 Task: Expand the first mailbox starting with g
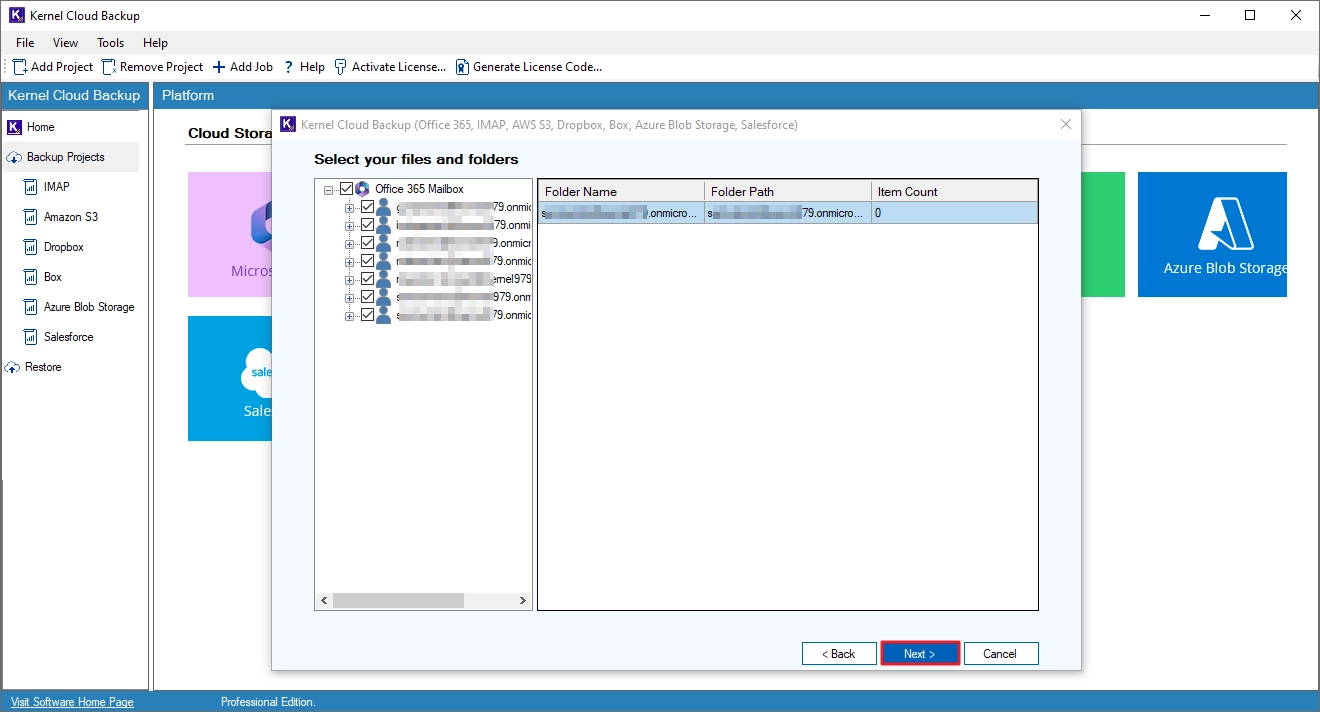(350, 208)
